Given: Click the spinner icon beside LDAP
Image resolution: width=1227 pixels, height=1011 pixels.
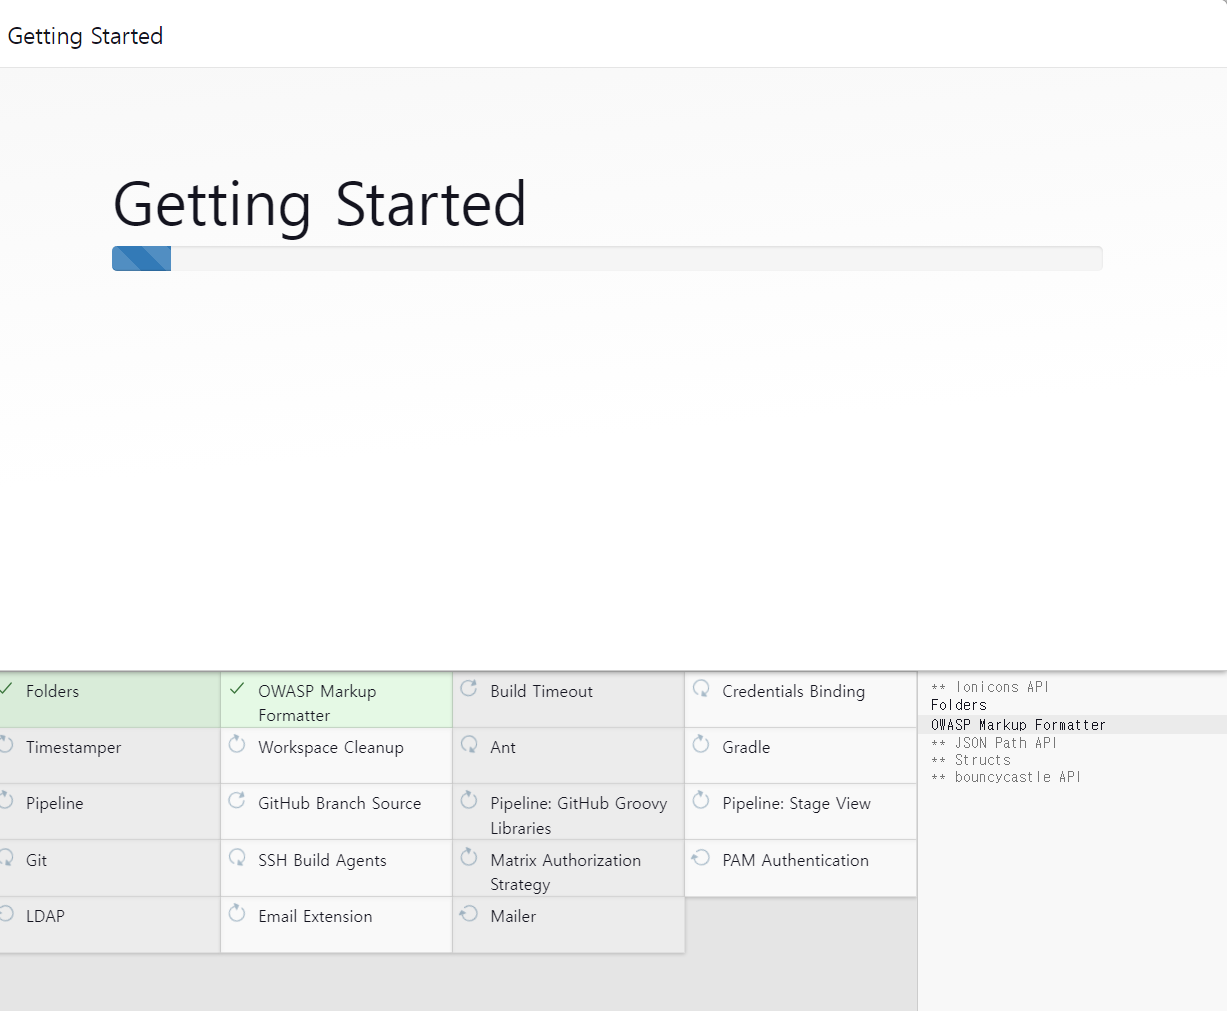Looking at the screenshot, I should [x=6, y=913].
